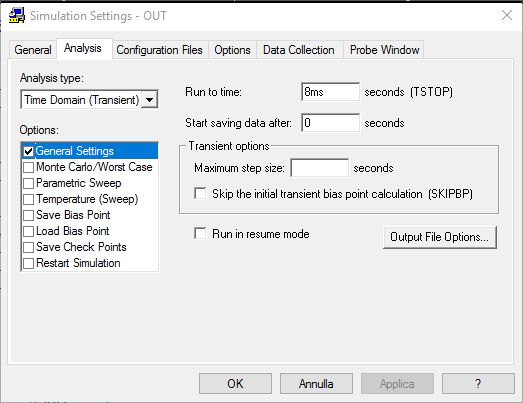Open the Configuration Files tab

tap(159, 50)
